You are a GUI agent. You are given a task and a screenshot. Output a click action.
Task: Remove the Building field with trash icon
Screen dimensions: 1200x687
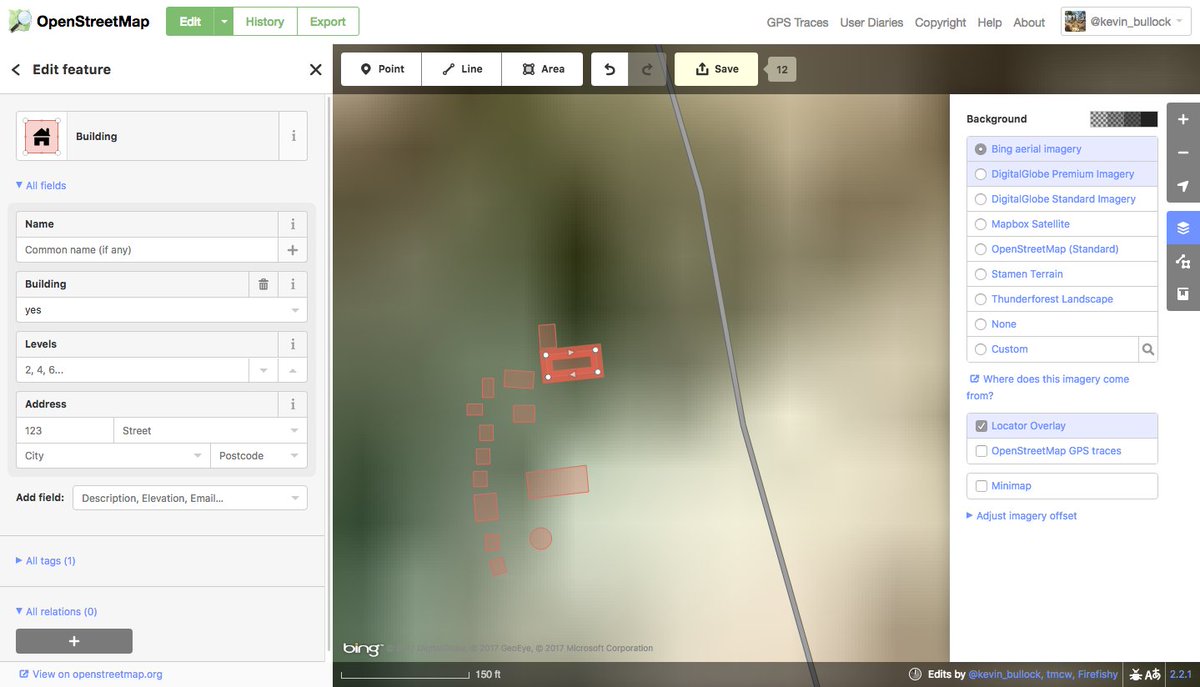click(x=263, y=284)
